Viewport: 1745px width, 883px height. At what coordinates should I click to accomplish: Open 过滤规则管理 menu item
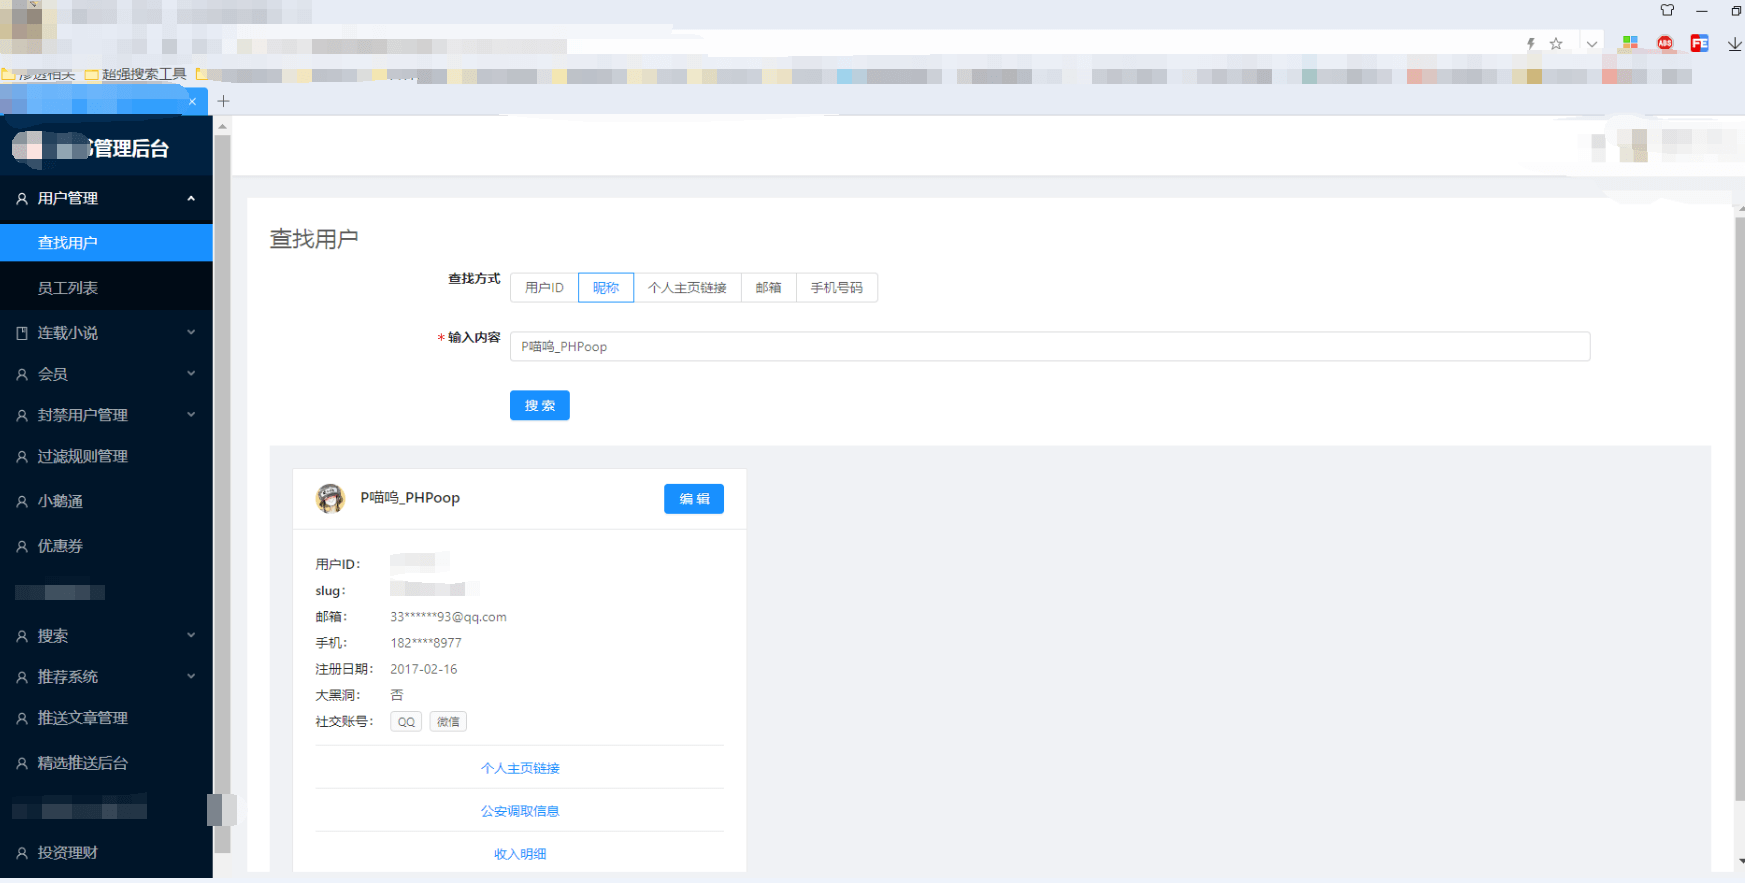(x=106, y=456)
